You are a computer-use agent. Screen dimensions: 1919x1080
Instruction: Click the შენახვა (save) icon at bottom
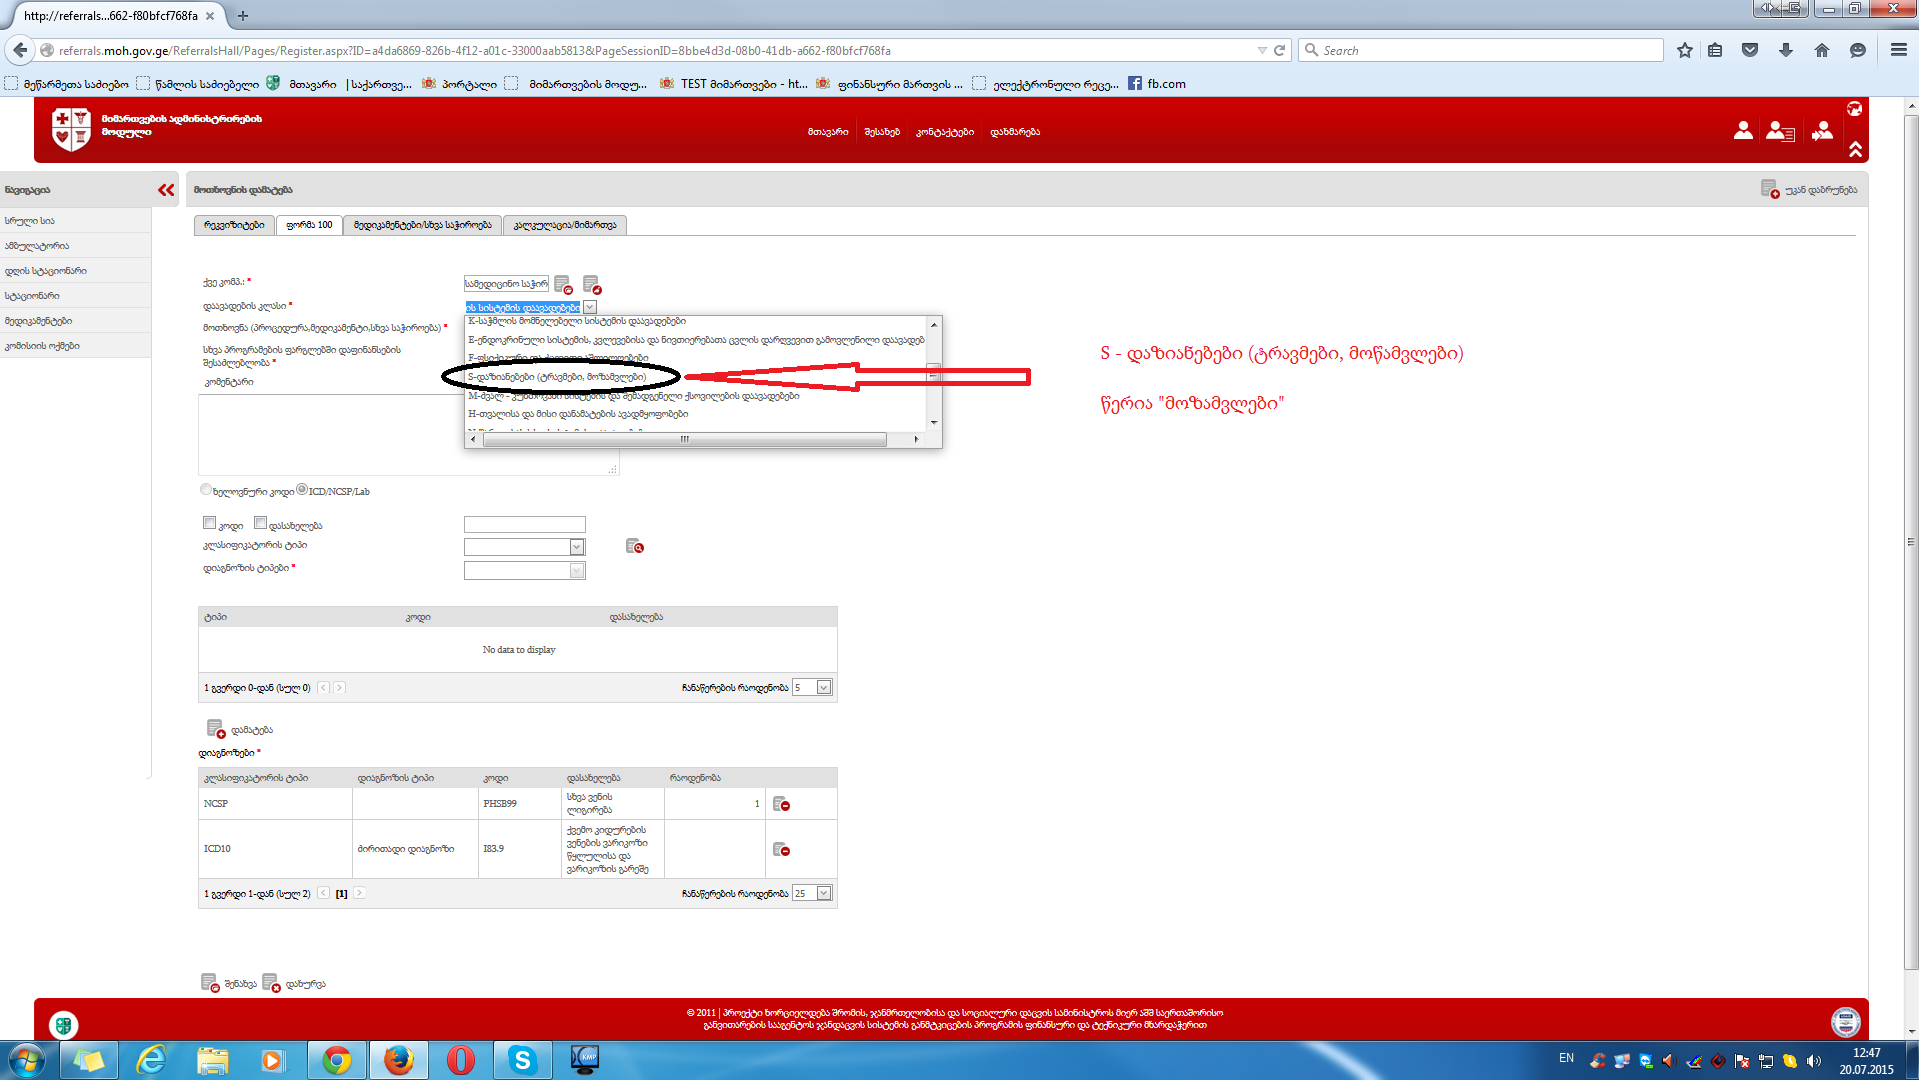point(210,983)
